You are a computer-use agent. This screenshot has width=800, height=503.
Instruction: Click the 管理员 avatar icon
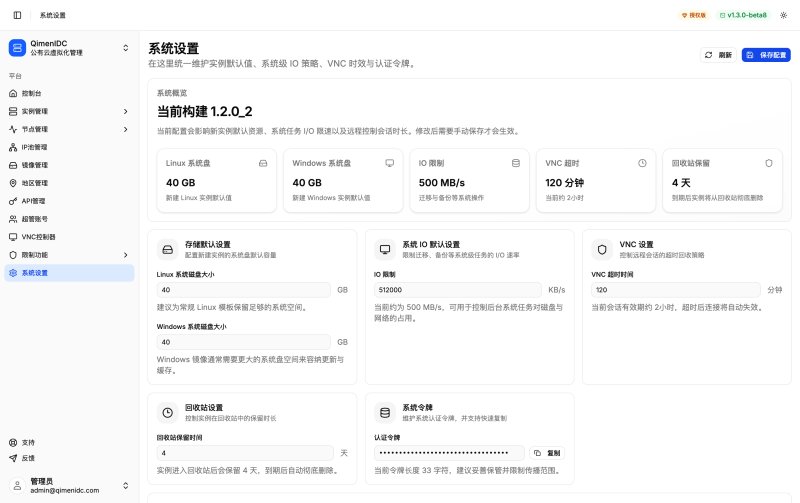tap(17, 486)
